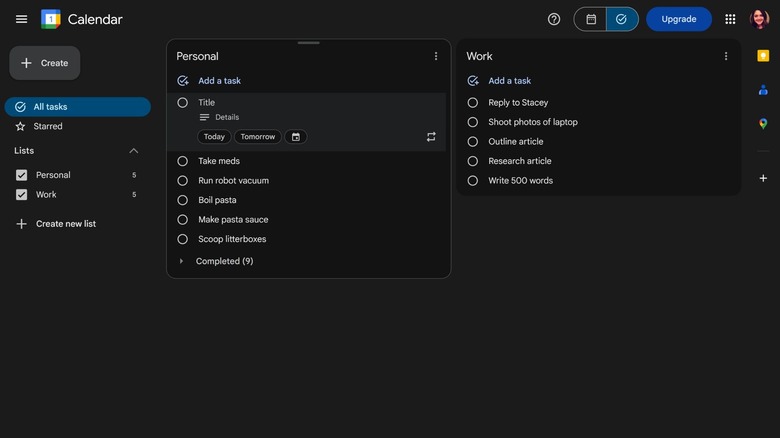Image resolution: width=780 pixels, height=438 pixels.
Task: Open Contacts in side panel
Action: tap(763, 90)
